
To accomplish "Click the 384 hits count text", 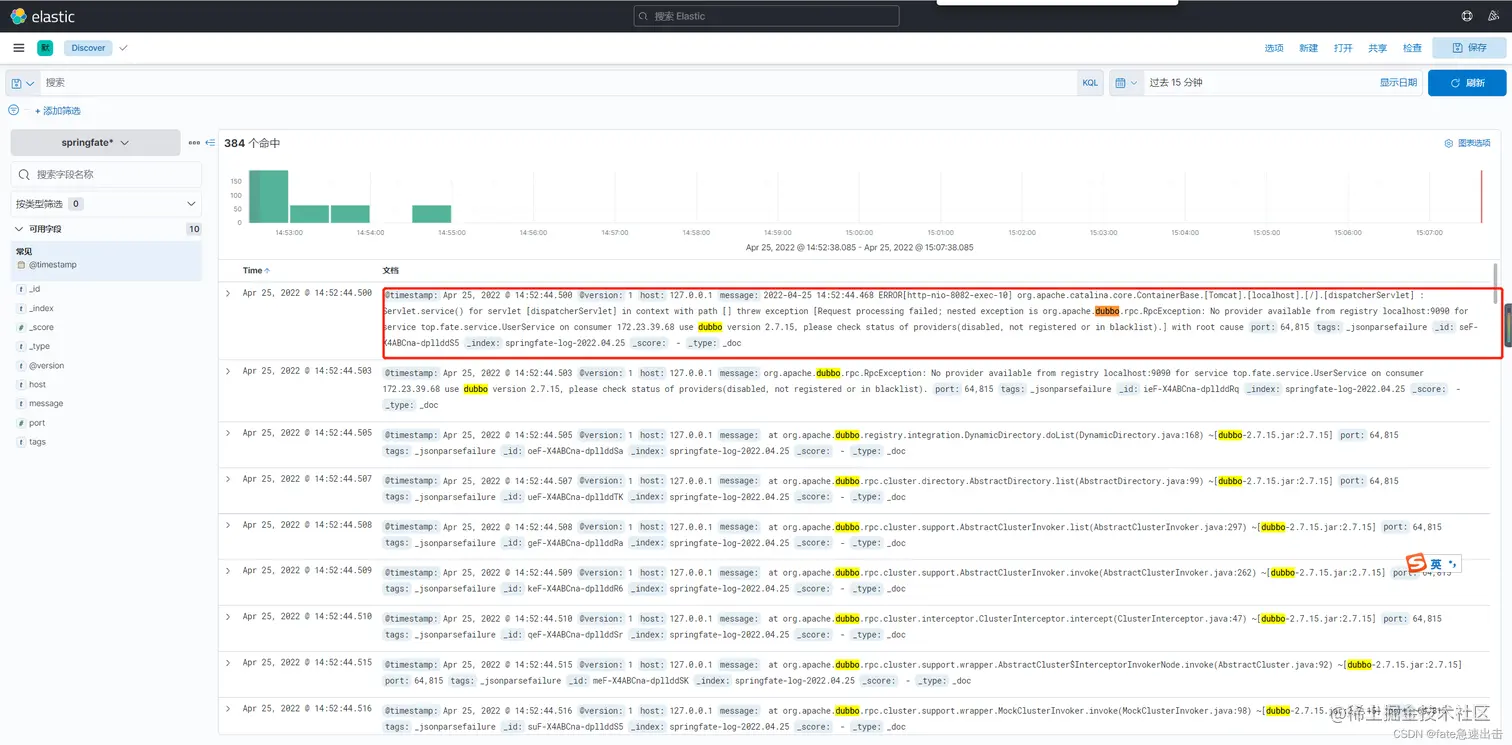I will tap(252, 143).
